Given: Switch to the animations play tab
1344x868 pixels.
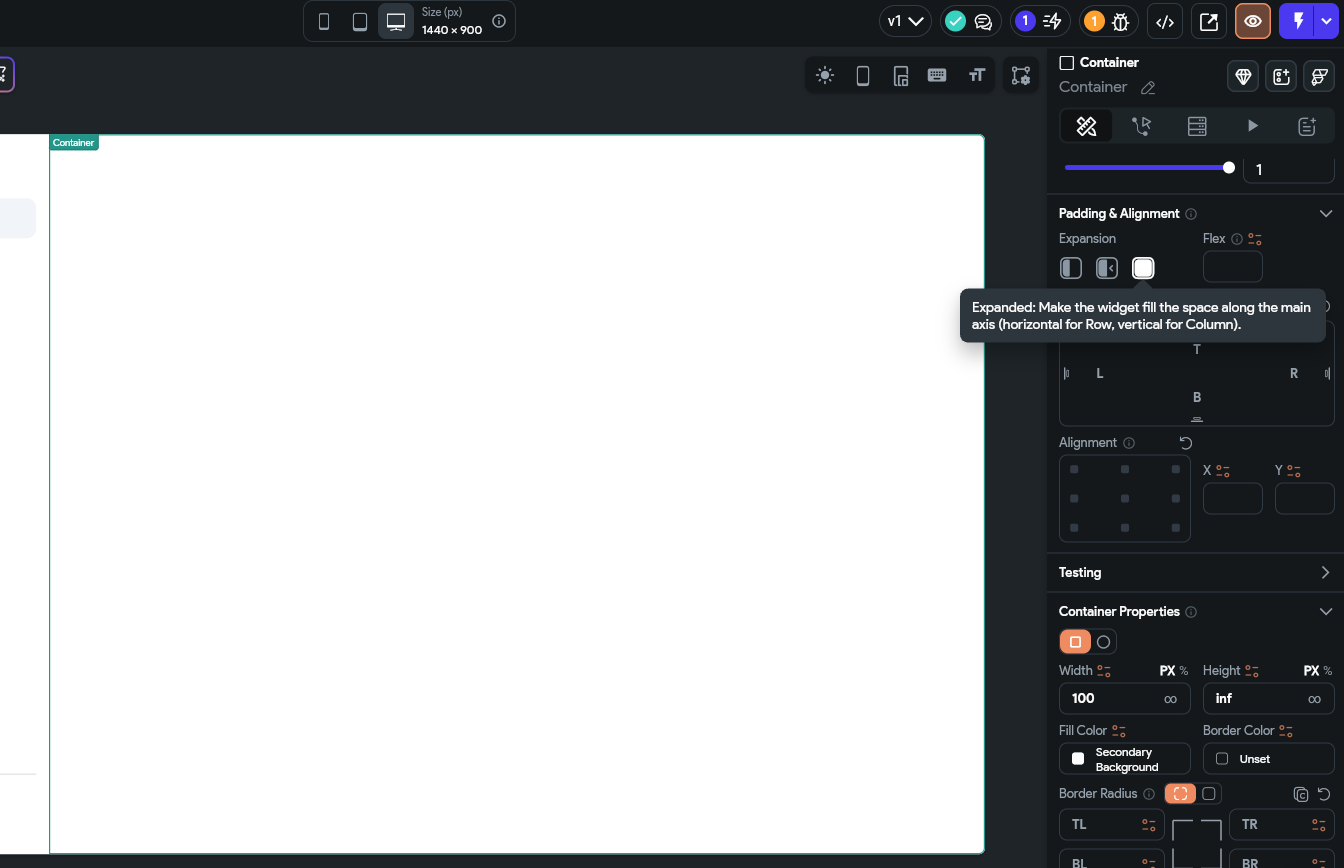Looking at the screenshot, I should (x=1252, y=126).
